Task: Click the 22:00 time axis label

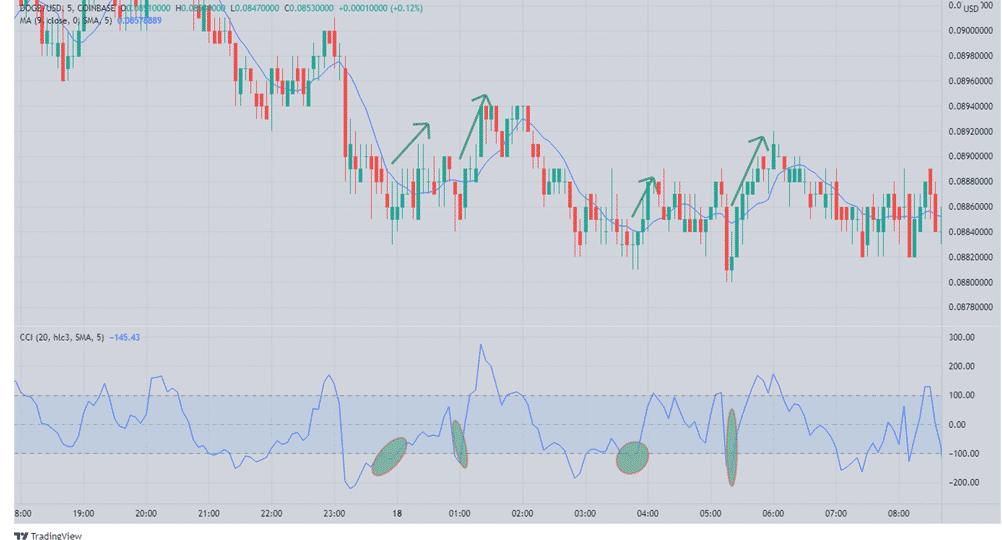Action: pos(272,514)
